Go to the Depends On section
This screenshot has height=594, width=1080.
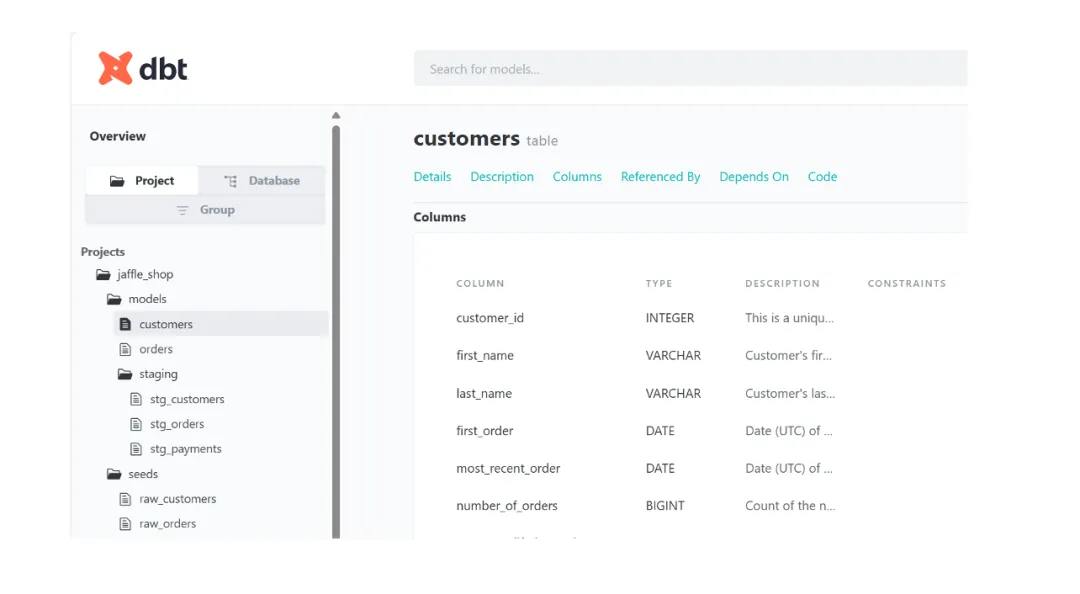tap(754, 177)
